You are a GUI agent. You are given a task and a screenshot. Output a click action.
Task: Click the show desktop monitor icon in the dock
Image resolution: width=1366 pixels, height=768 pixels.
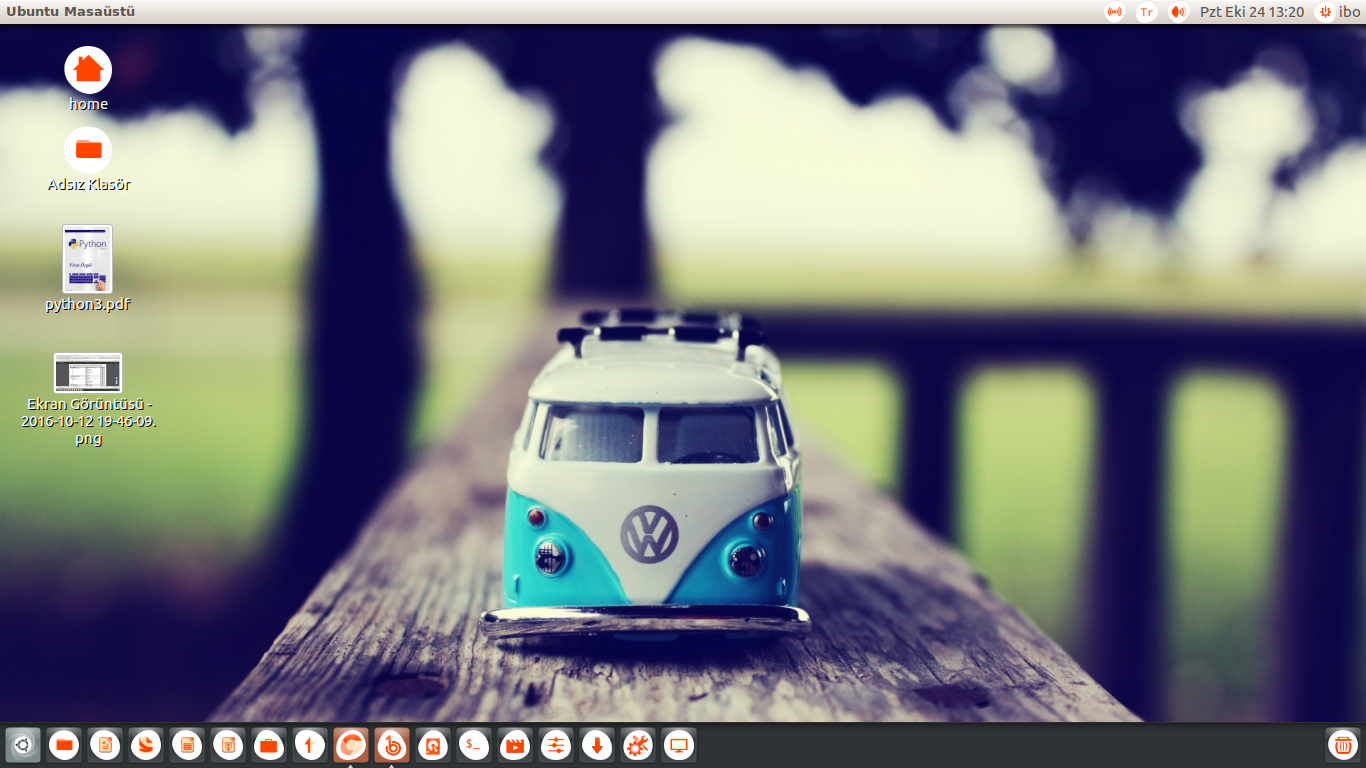pyautogui.click(x=679, y=745)
